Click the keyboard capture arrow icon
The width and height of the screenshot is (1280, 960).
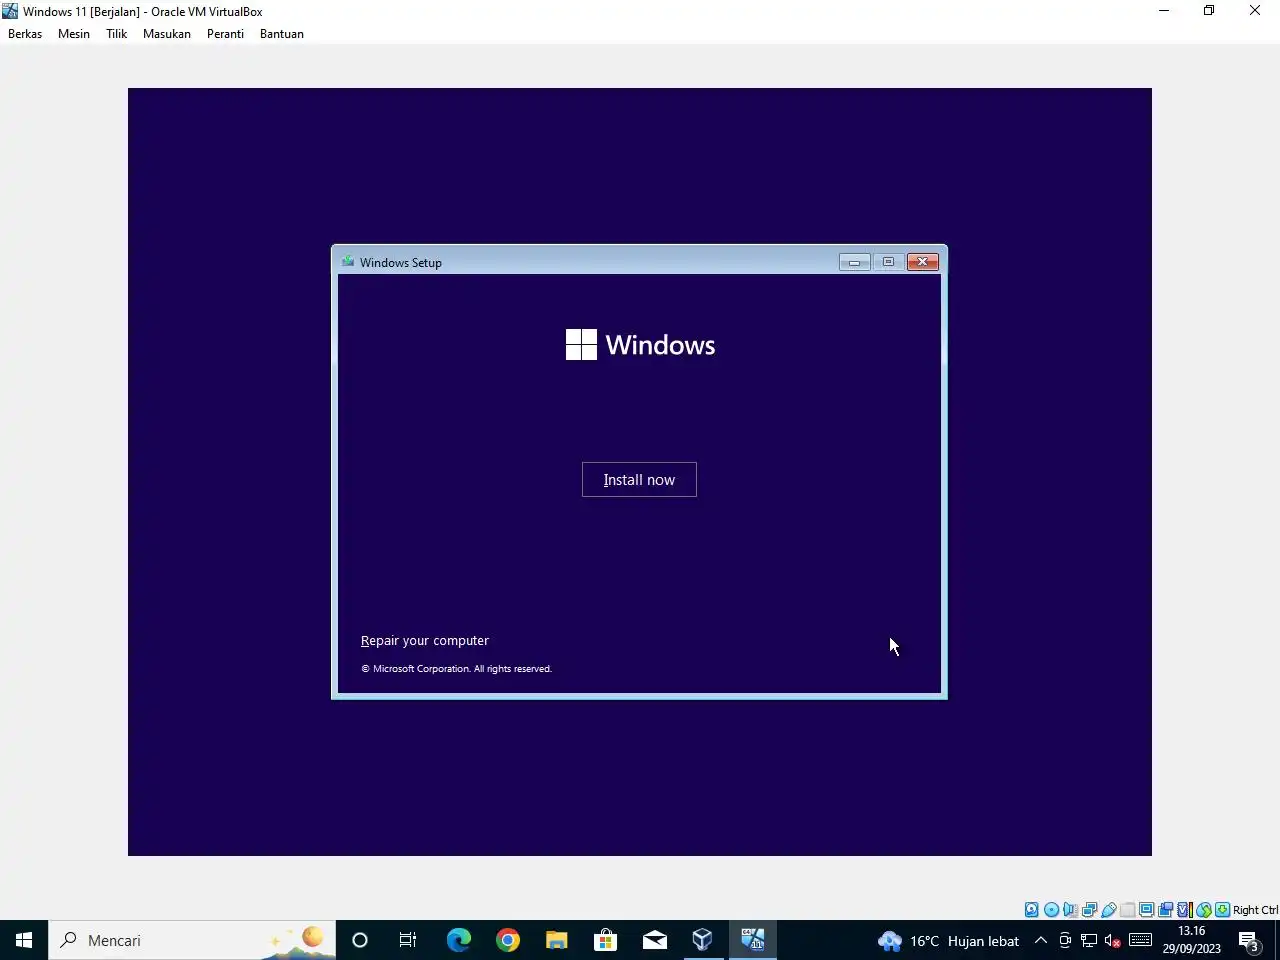pos(1222,910)
